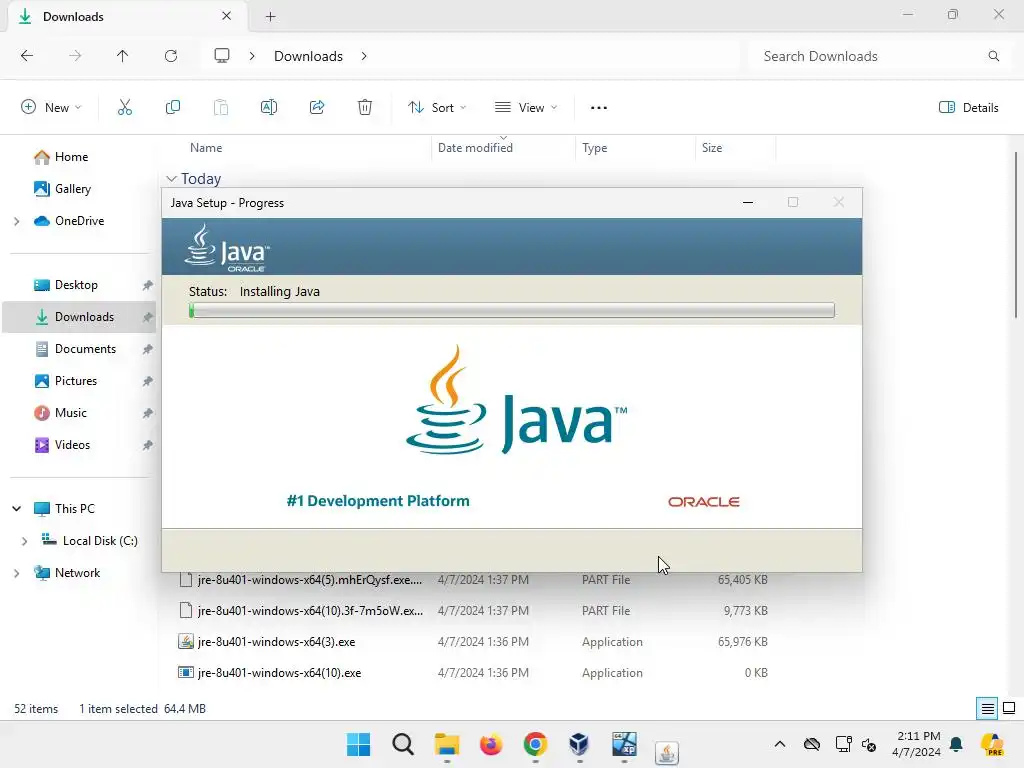
Task: Click the file list vertical scrollbar
Action: [1015, 234]
